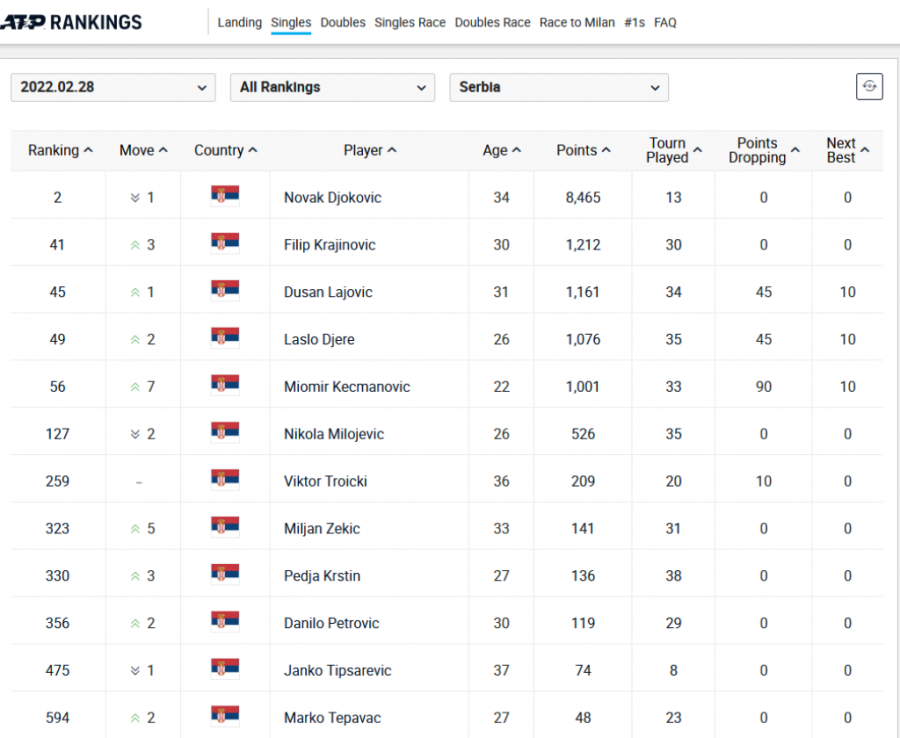900x738 pixels.
Task: Click the ATP Rankings logo
Action: click(71, 22)
